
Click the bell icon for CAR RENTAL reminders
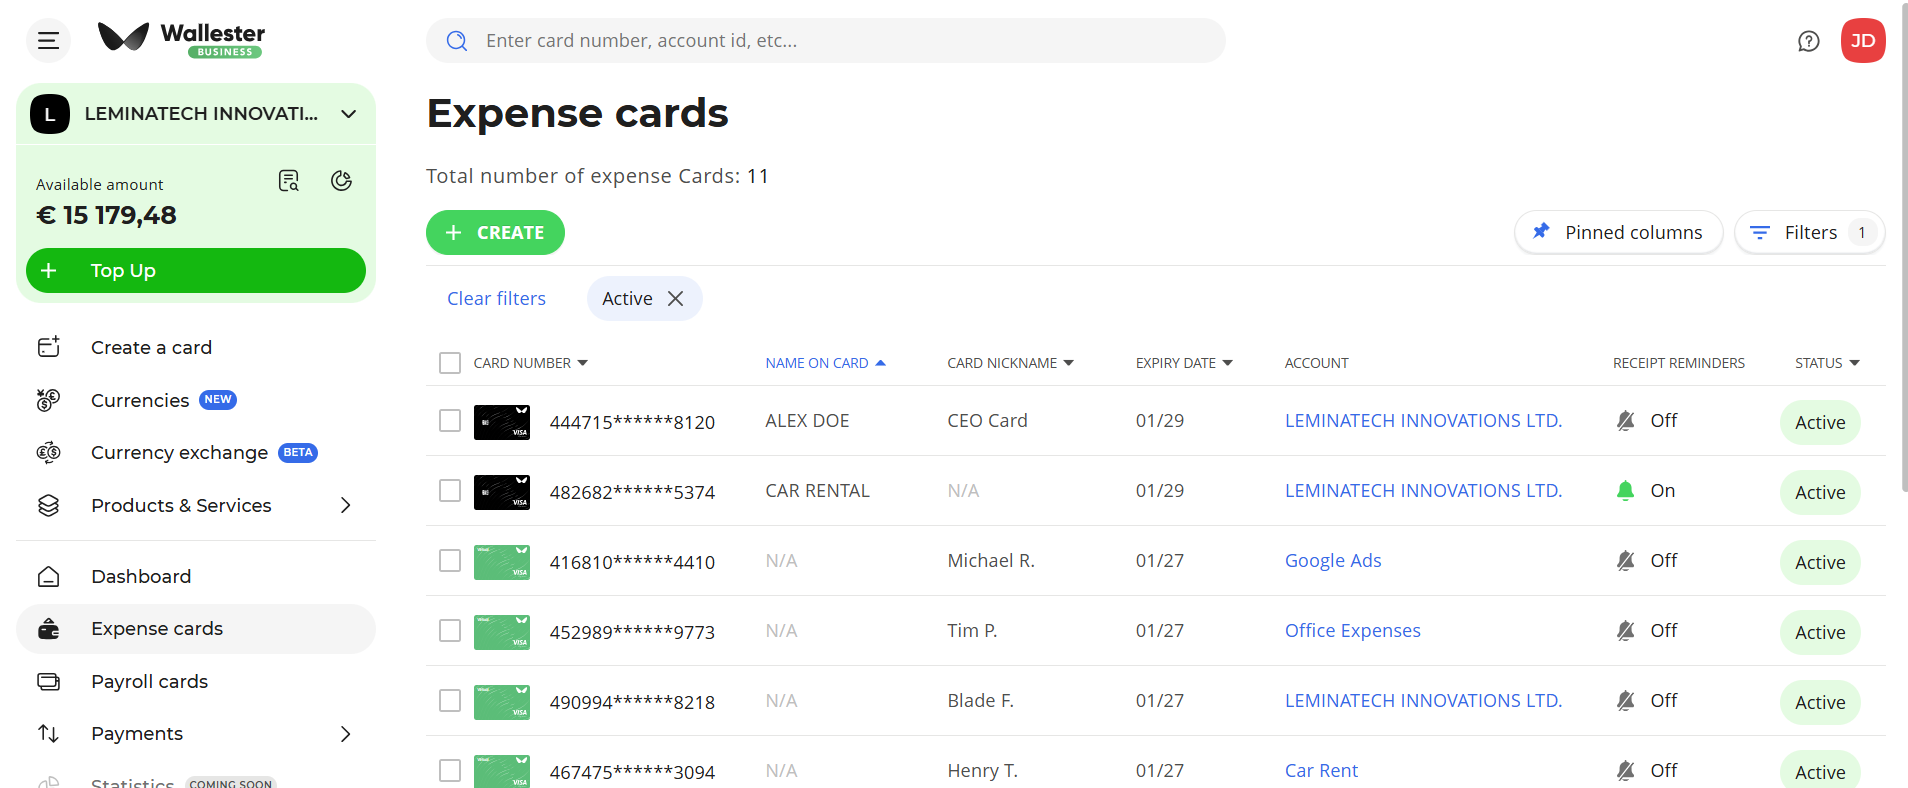coord(1625,491)
